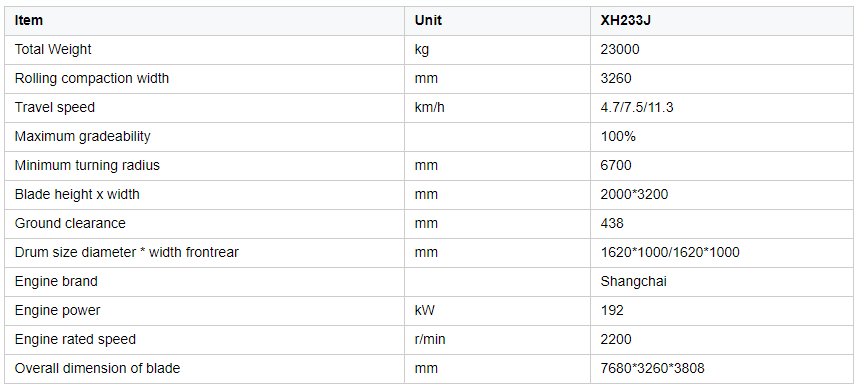Viewport: 859px width, 390px height.
Task: Click the Travel speed row label
Action: coord(55,107)
